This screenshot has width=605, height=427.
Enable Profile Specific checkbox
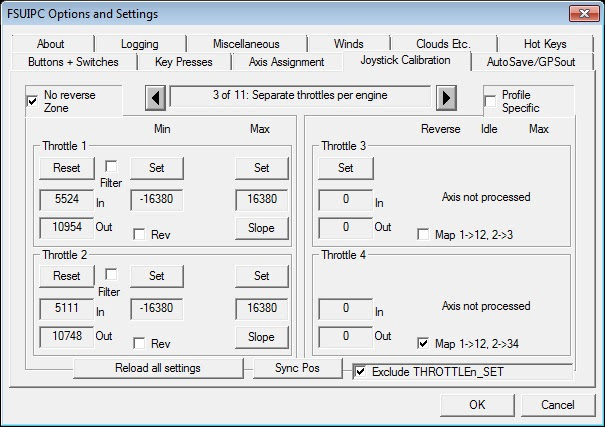pos(490,101)
